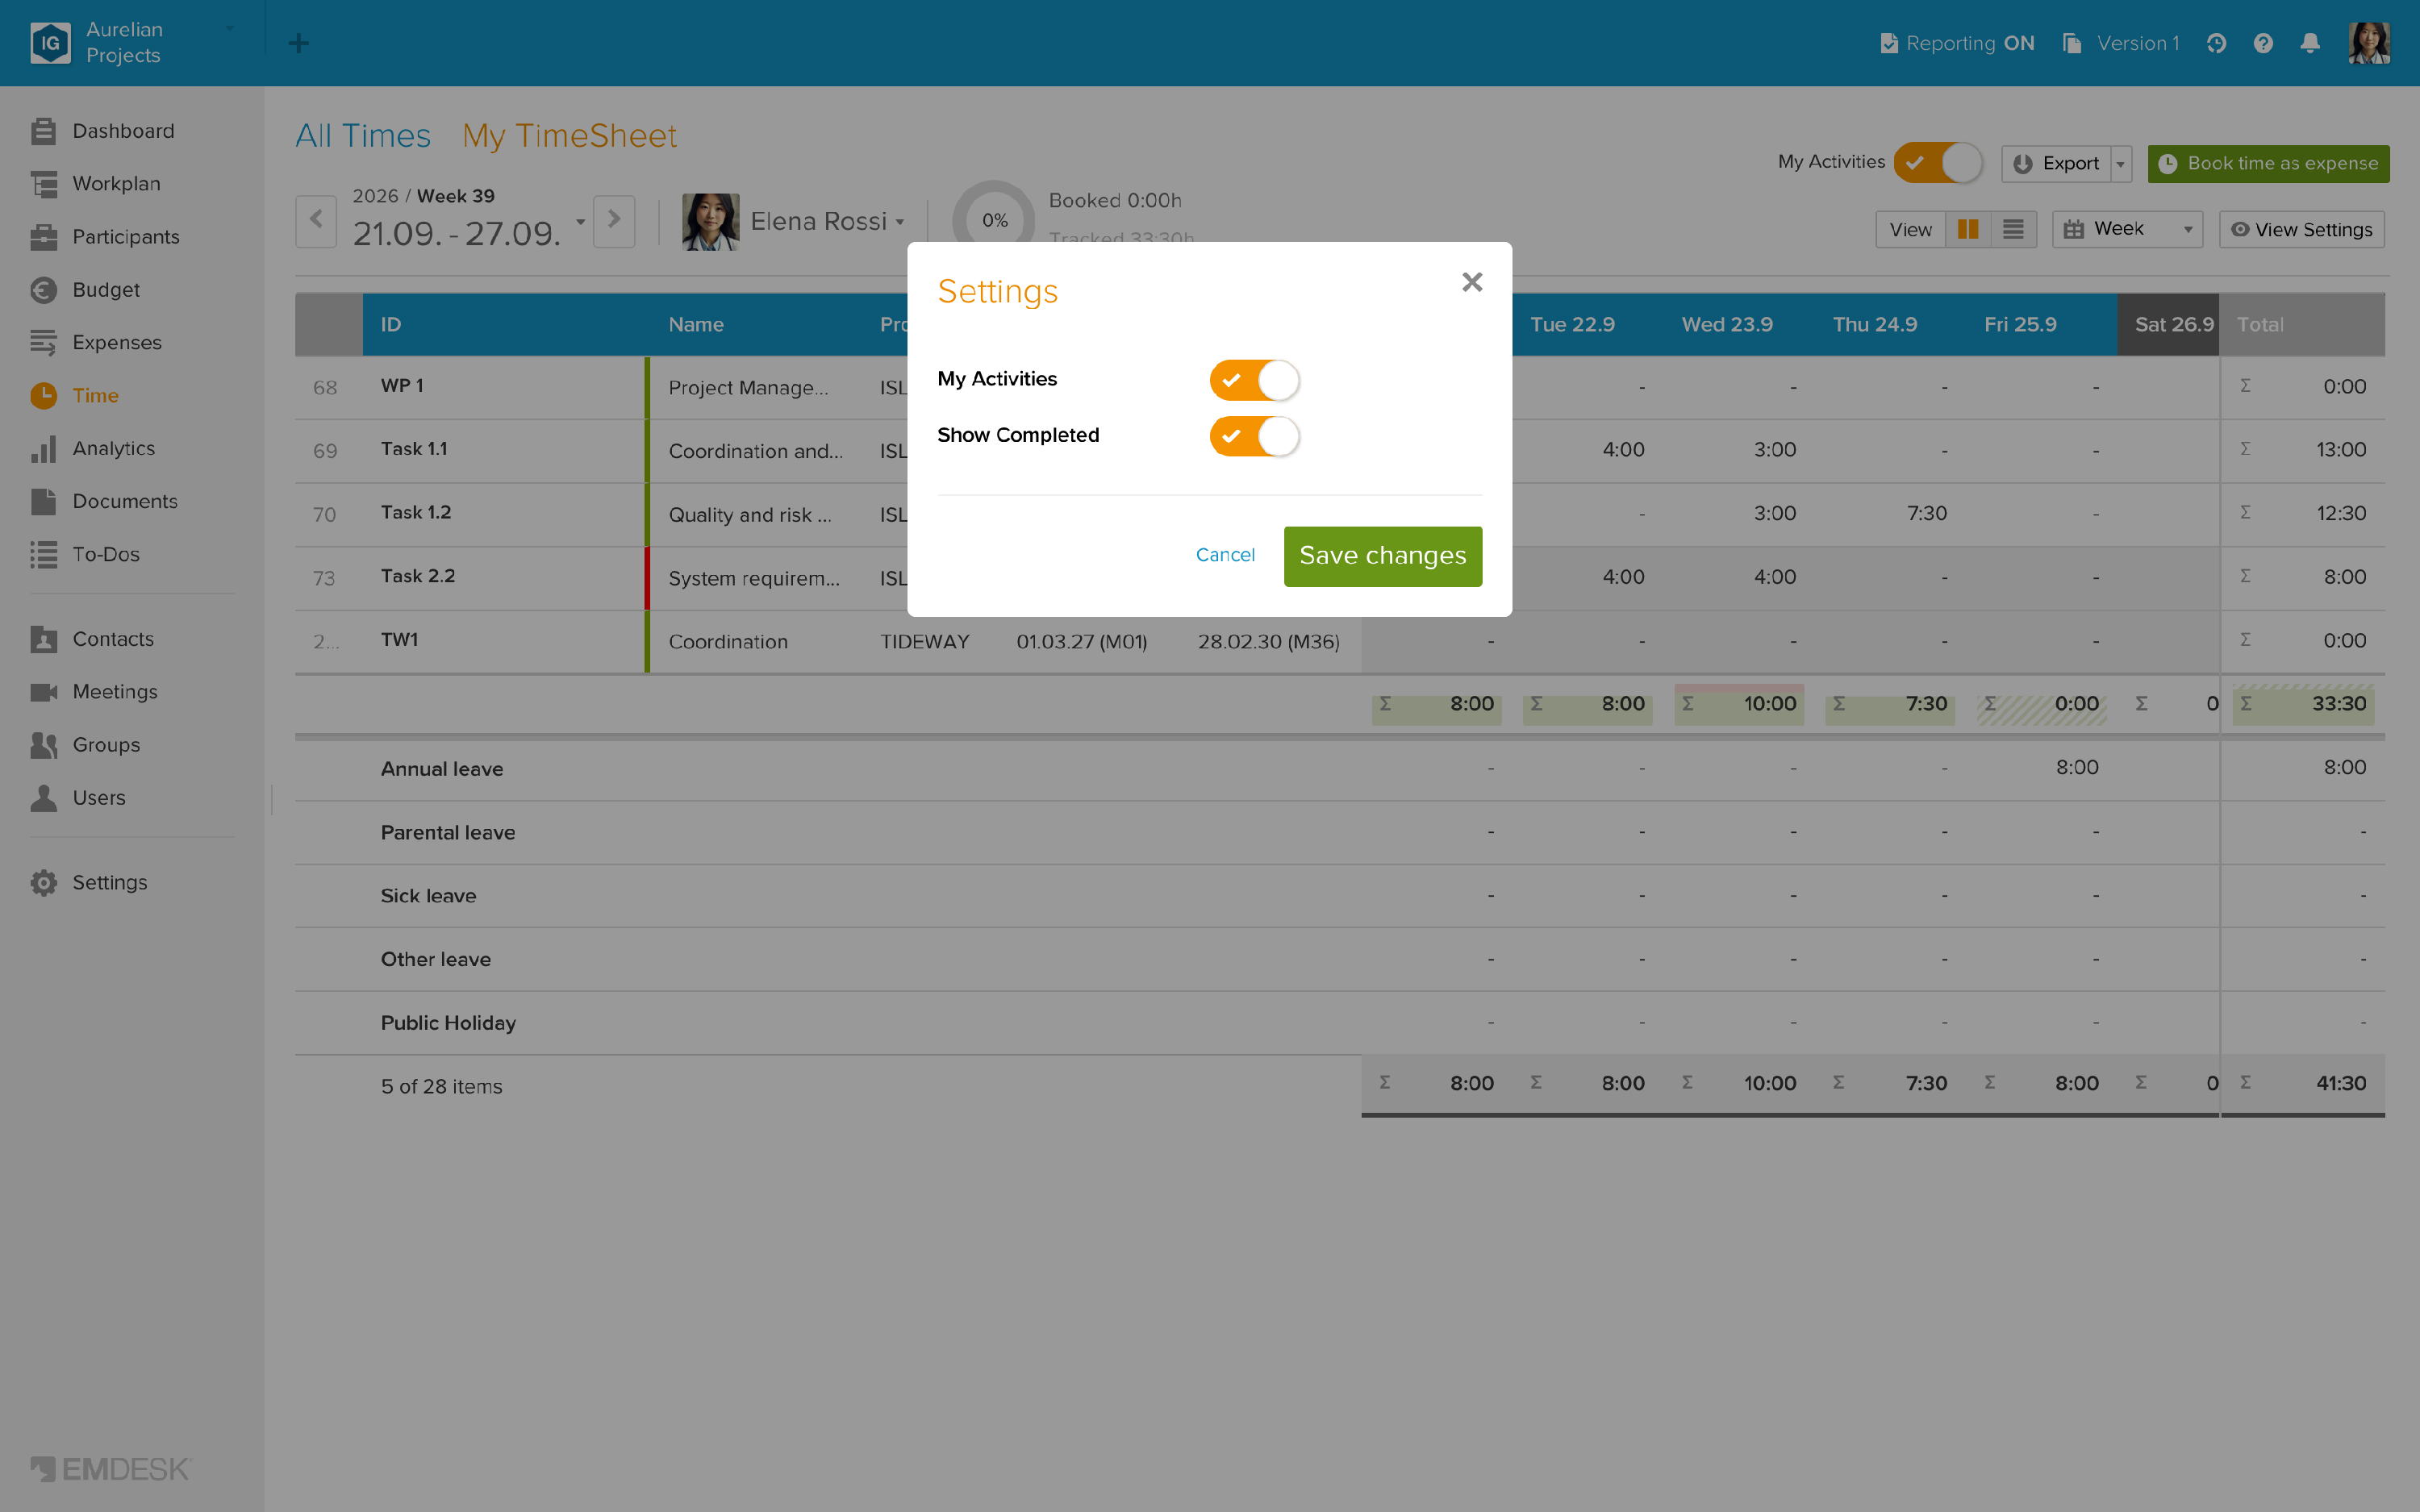Open the Meetings camera icon

tap(43, 692)
